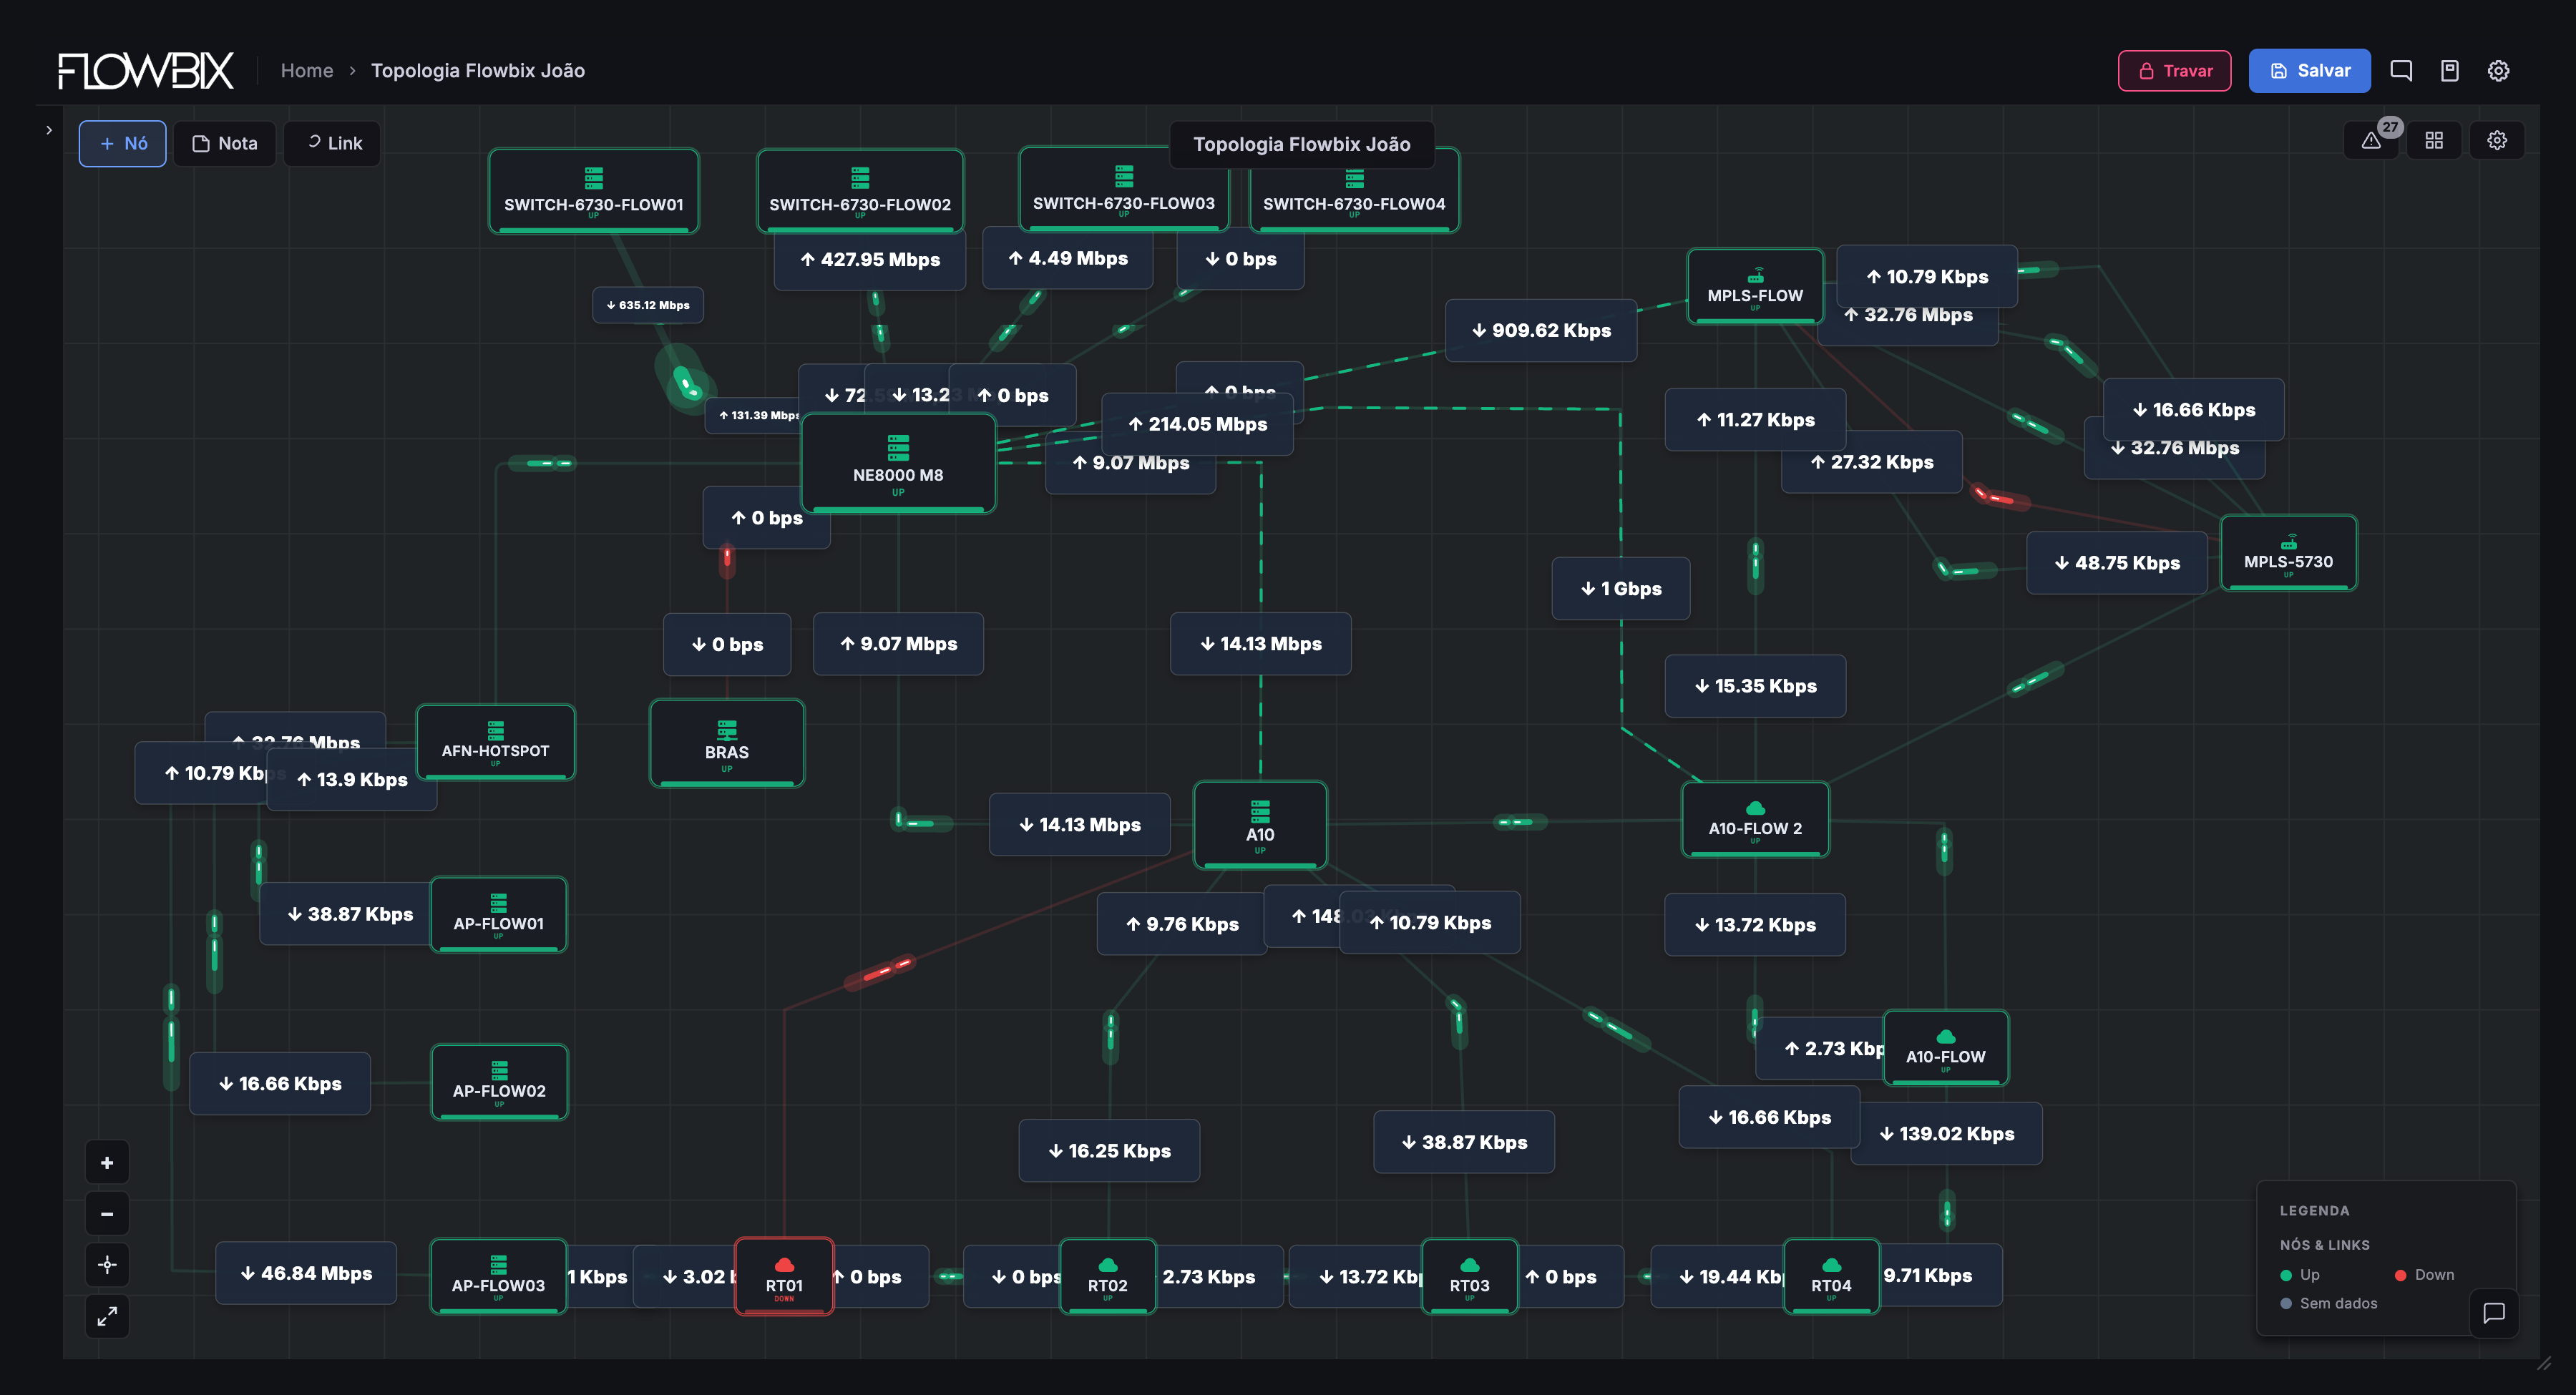The image size is (2576, 1395).
Task: Select the SWITCH-6730-FLOW02 node
Action: point(860,191)
